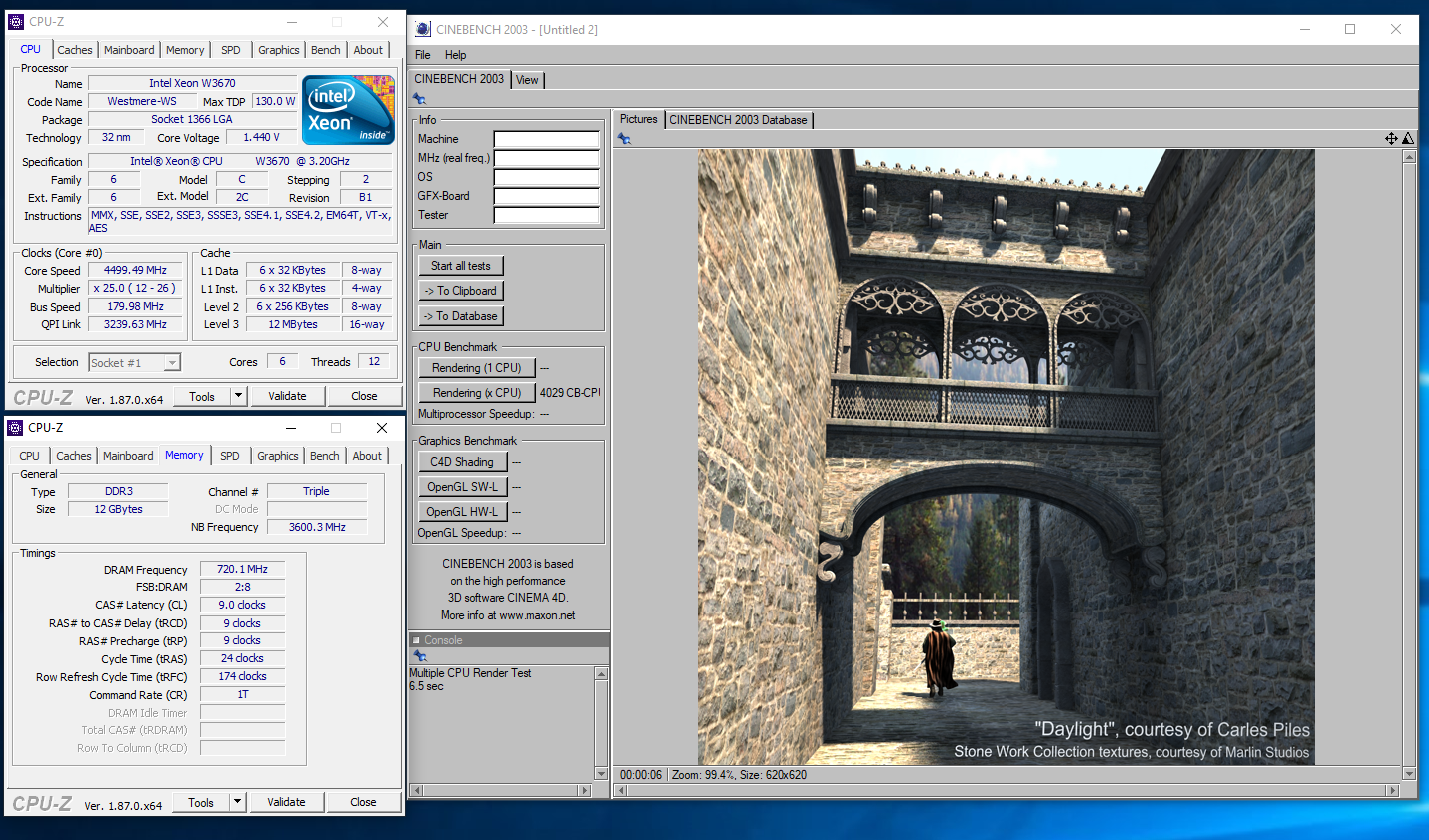1429x840 pixels.
Task: Click the CINEBENCH 2003 title bar icon
Action: pyautogui.click(x=424, y=29)
